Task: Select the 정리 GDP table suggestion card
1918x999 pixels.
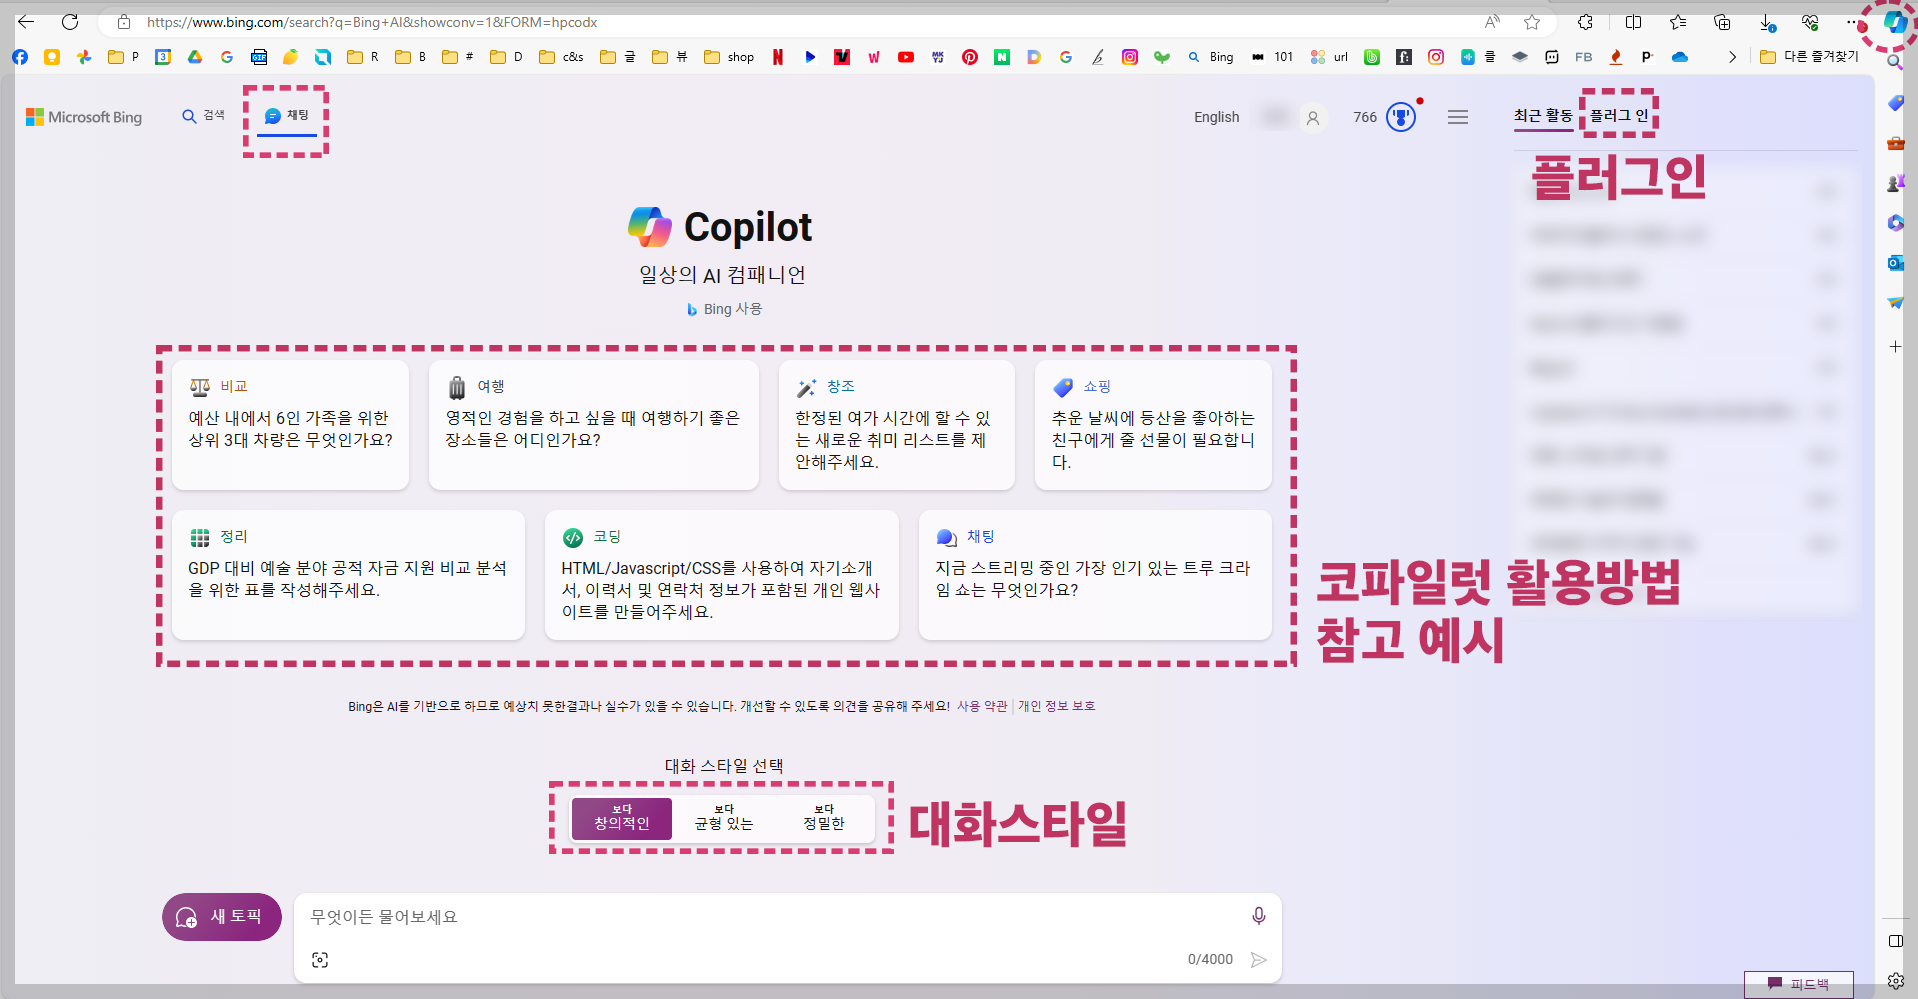Action: point(348,575)
